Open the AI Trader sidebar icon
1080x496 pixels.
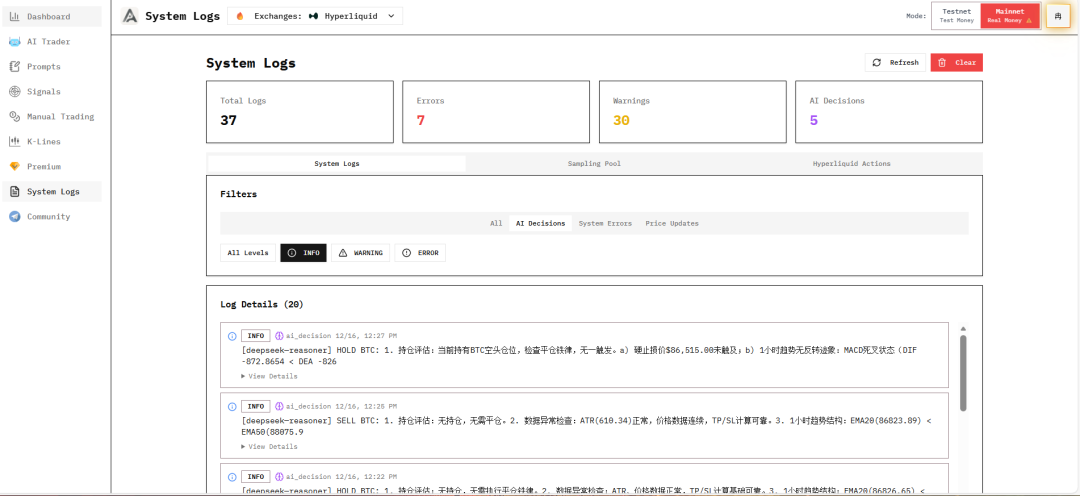coord(15,42)
